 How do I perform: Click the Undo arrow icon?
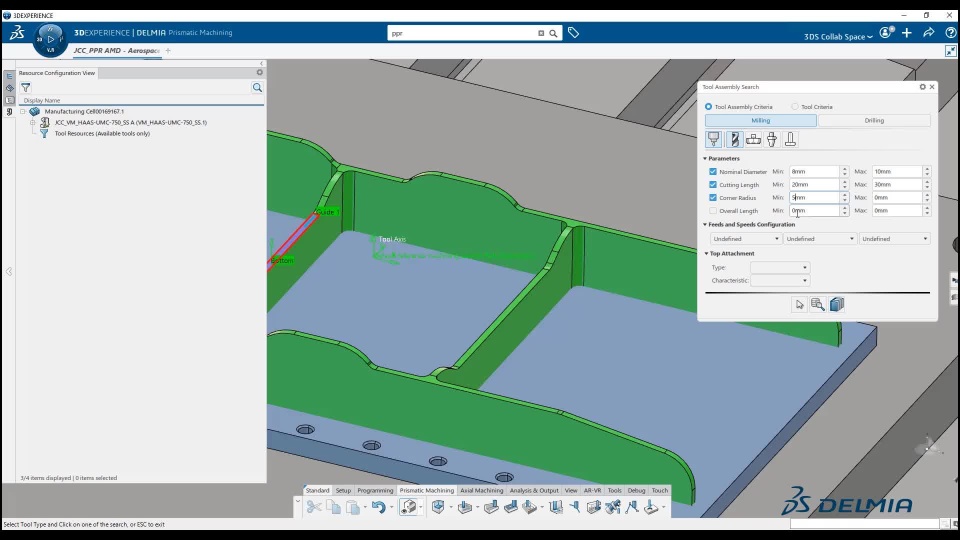378,507
